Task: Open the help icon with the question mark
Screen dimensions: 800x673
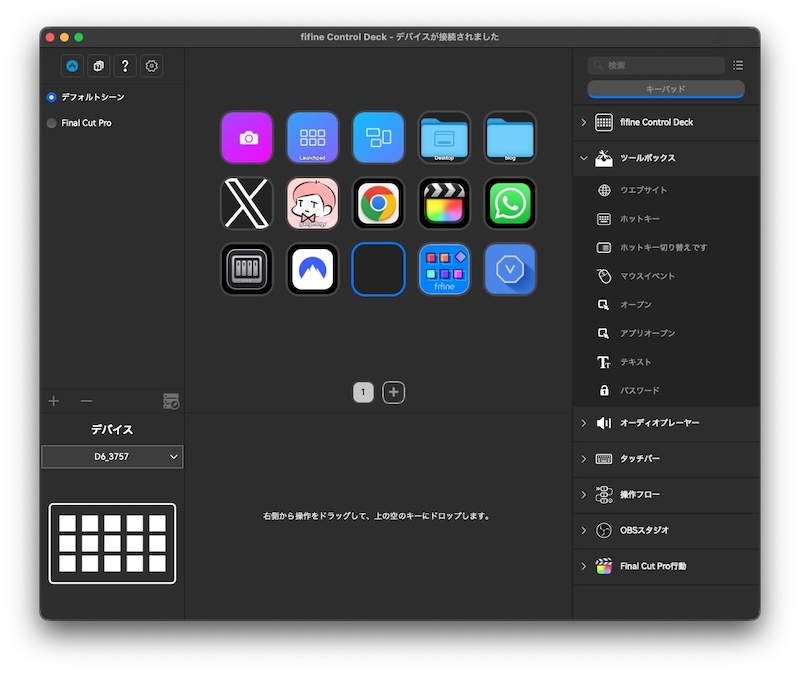Action: tap(124, 65)
